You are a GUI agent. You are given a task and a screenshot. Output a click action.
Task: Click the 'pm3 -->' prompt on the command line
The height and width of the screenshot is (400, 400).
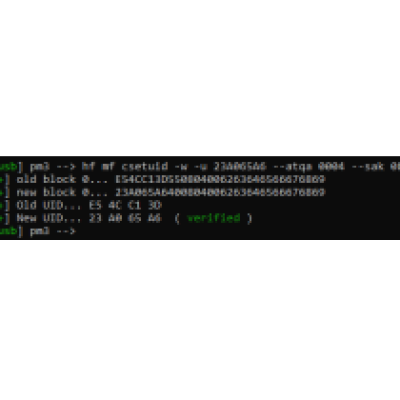[53, 166]
